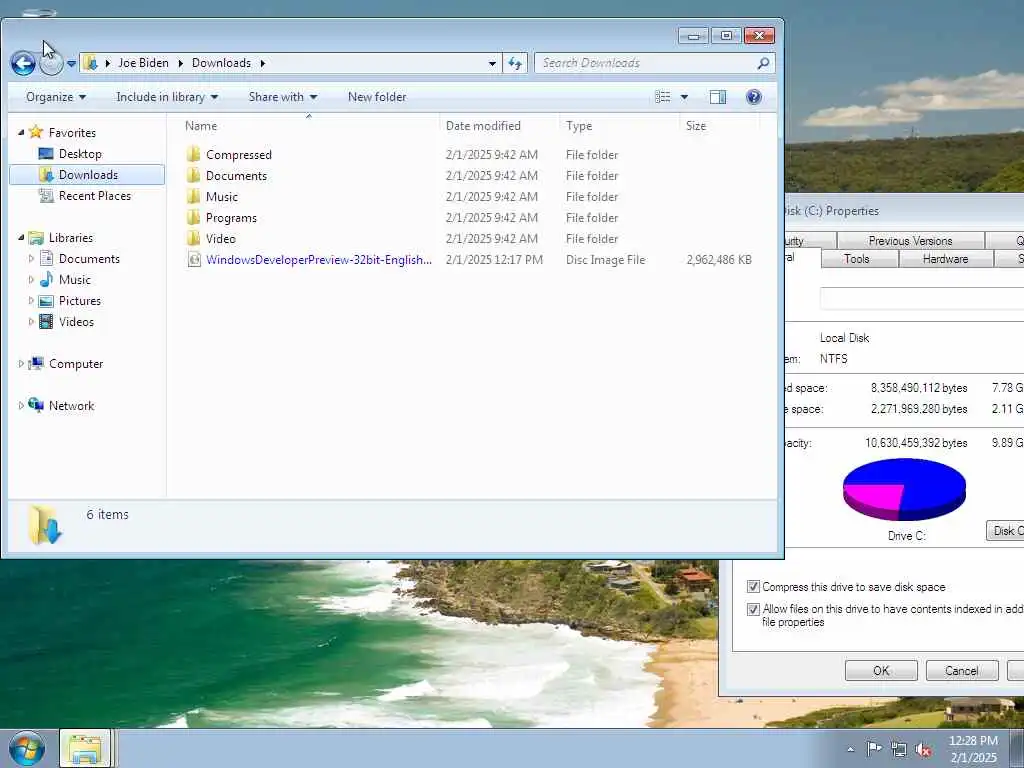The image size is (1024, 768).
Task: Expand the Computer tree node
Action: [21, 364]
